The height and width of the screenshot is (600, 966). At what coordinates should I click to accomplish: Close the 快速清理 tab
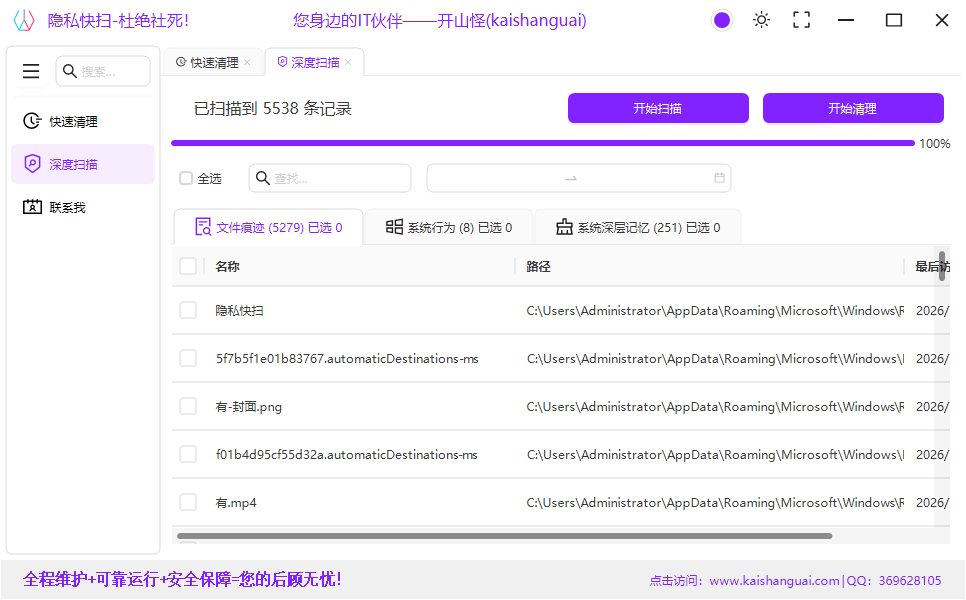coord(247,62)
